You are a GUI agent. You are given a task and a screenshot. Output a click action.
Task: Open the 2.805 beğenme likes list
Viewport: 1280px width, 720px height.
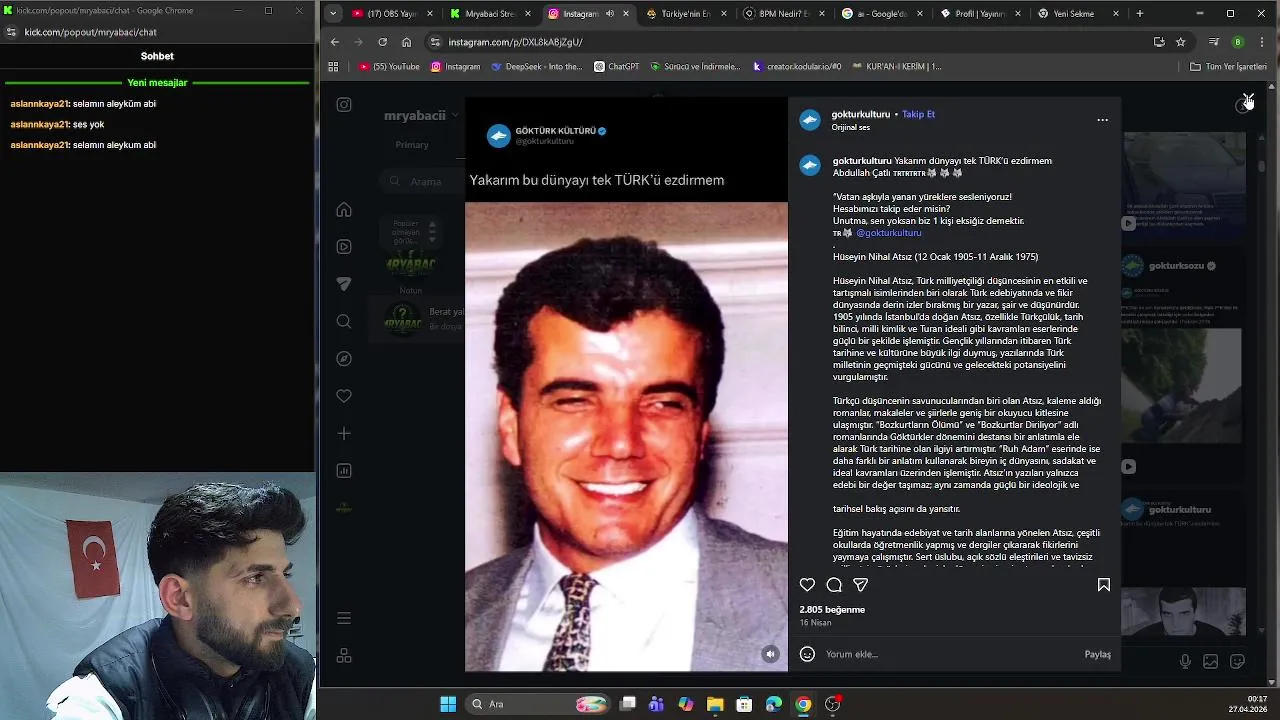pyautogui.click(x=832, y=609)
